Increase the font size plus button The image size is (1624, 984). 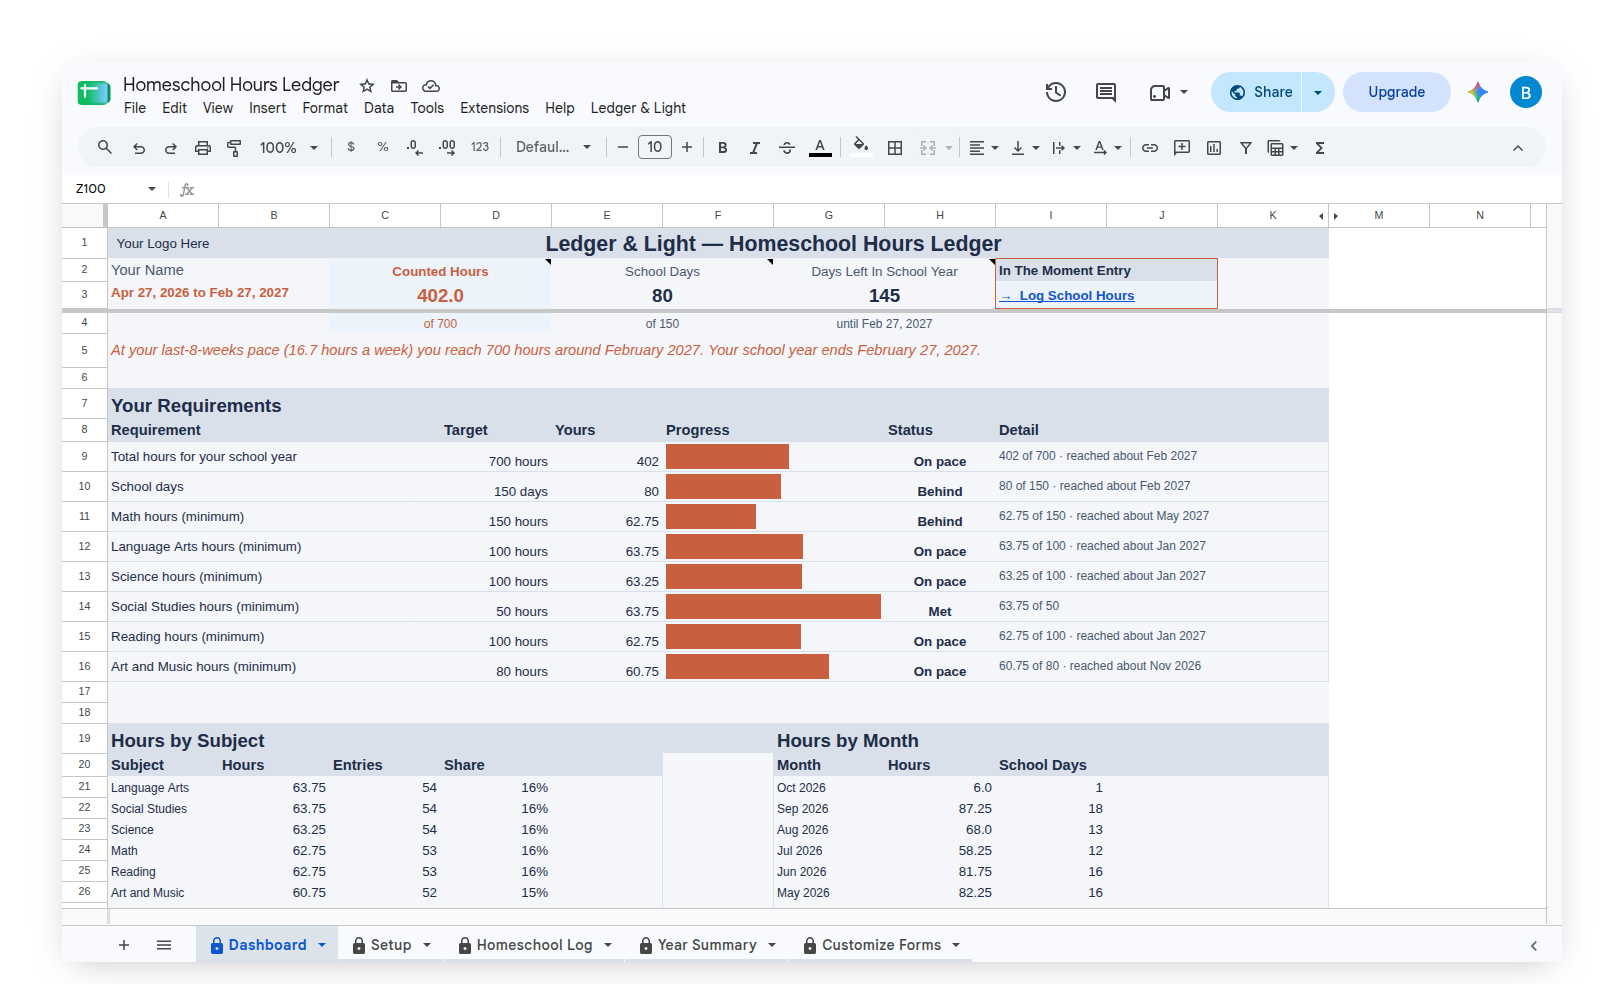[x=687, y=148]
